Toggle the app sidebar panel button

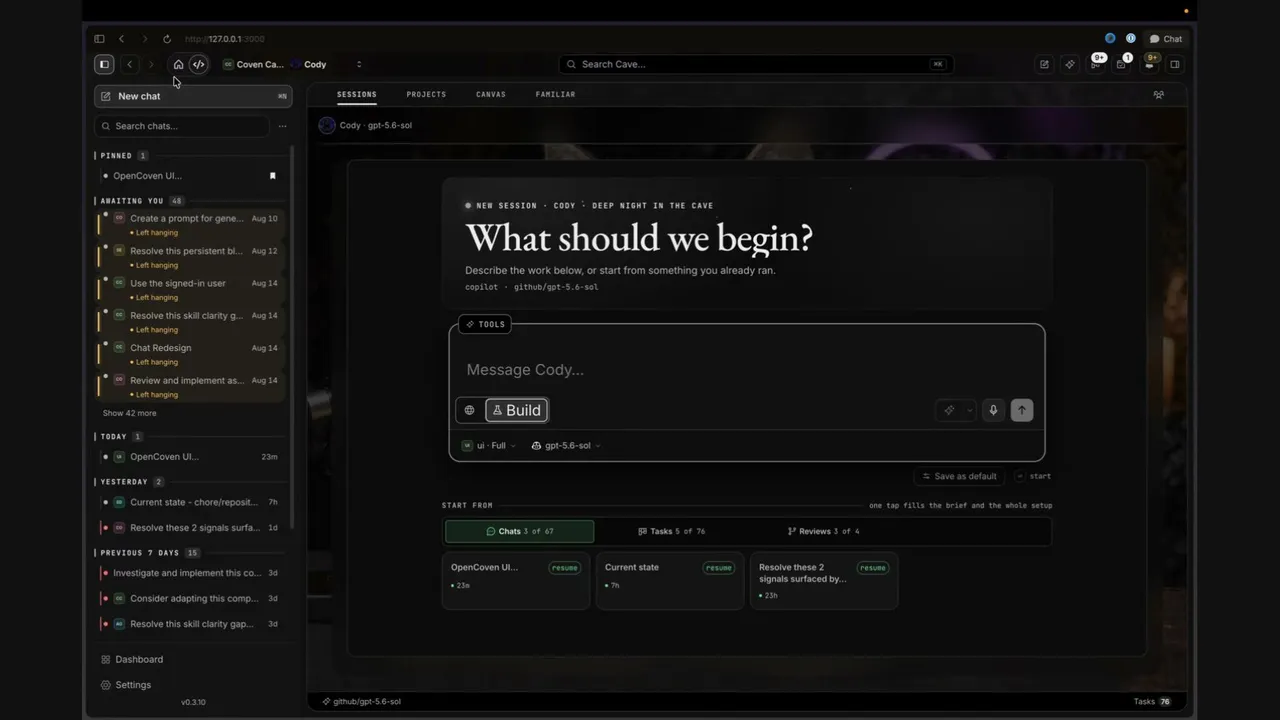pos(104,64)
